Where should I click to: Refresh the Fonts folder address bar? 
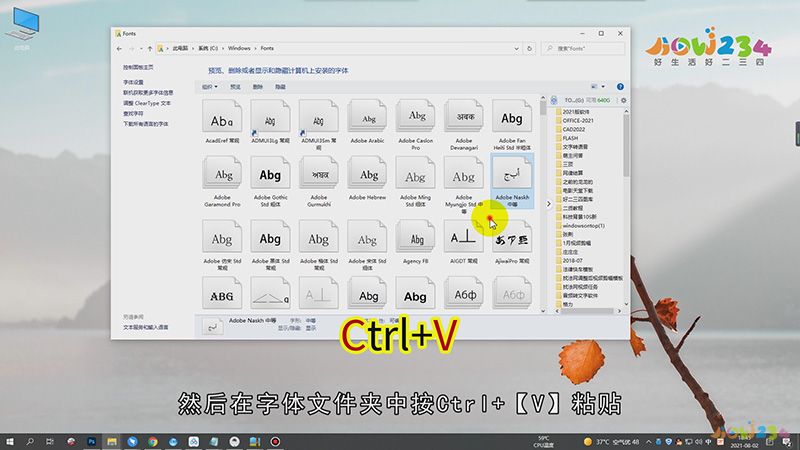[x=529, y=48]
